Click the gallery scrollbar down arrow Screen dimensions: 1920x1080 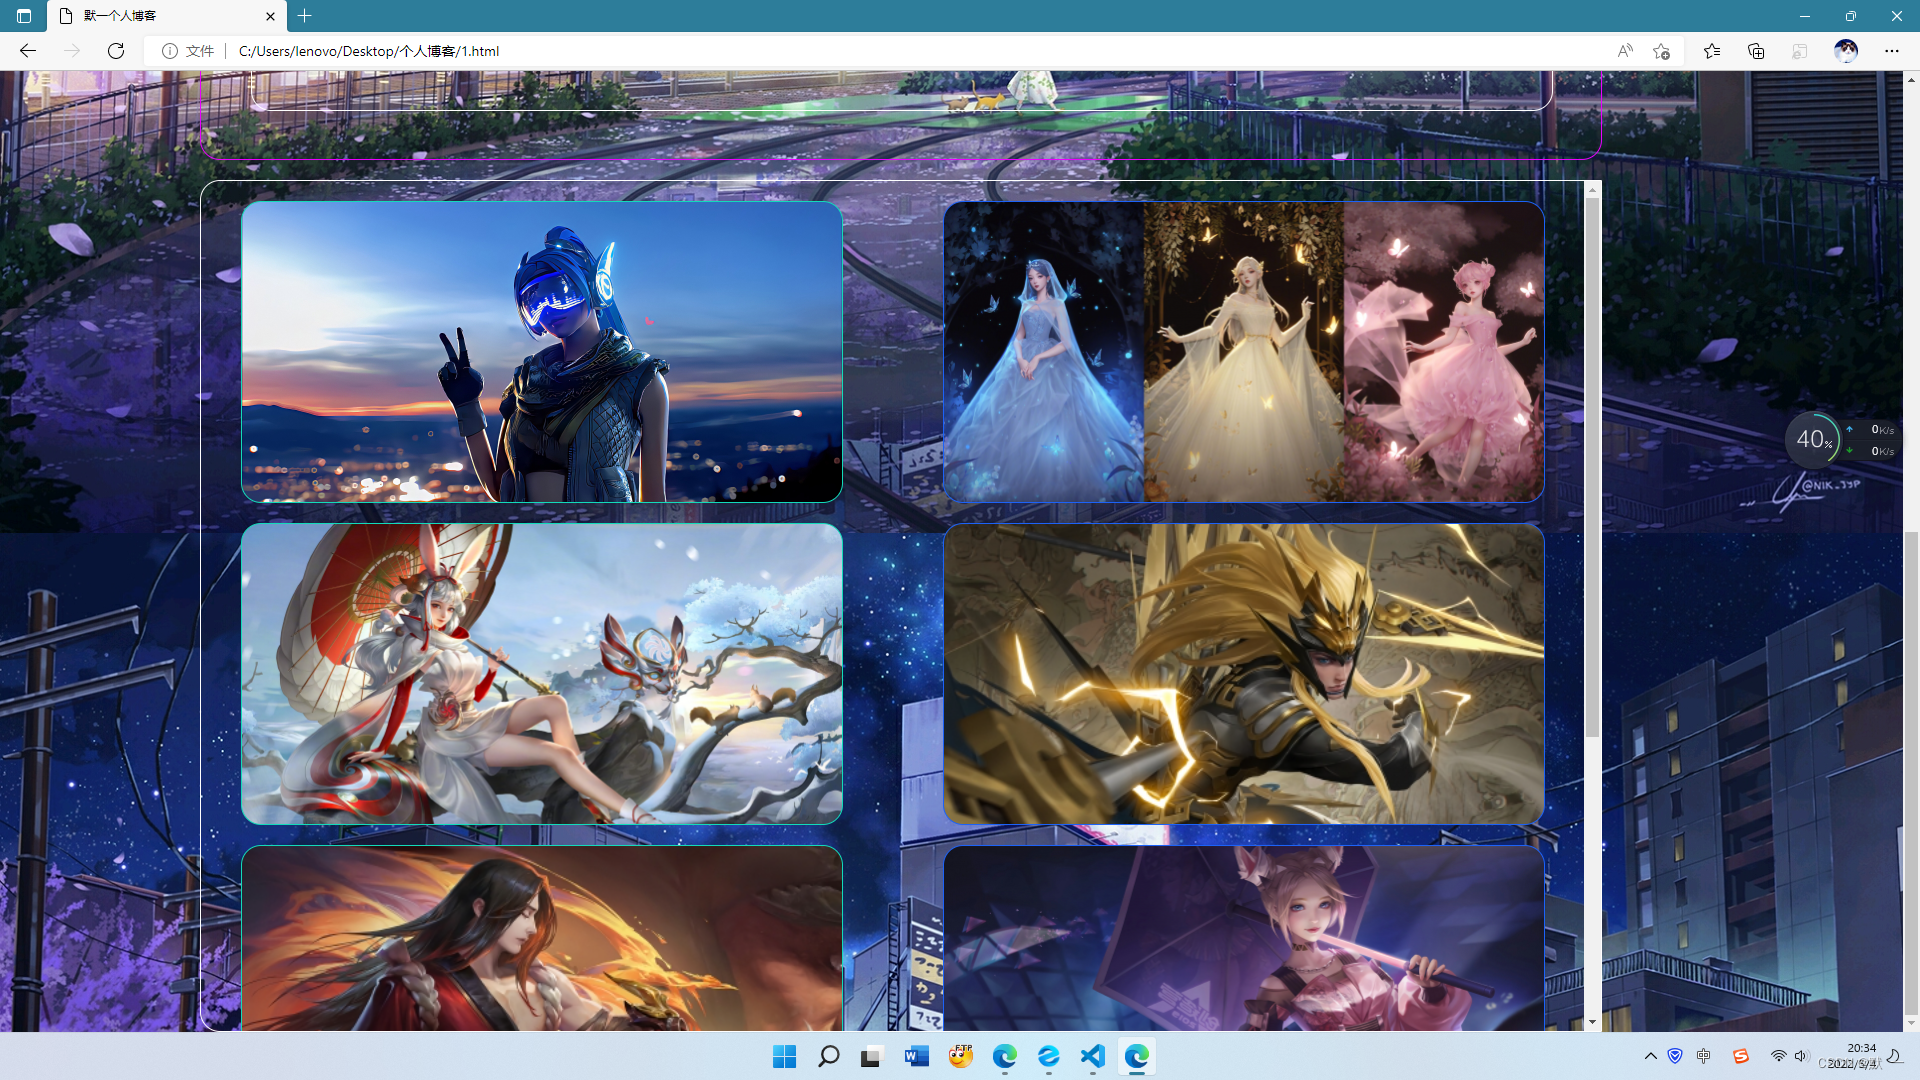coord(1592,1022)
